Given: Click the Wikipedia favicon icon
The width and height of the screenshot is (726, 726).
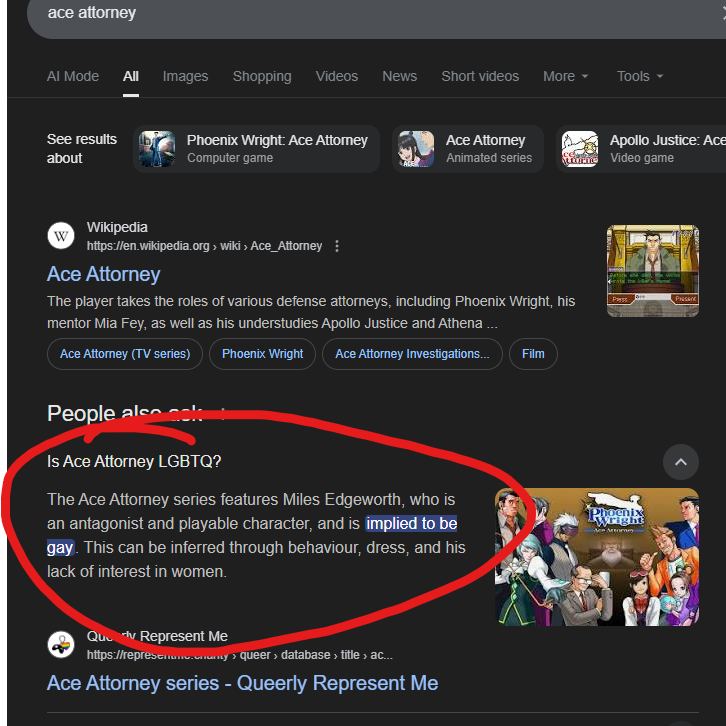Looking at the screenshot, I should coord(61,236).
